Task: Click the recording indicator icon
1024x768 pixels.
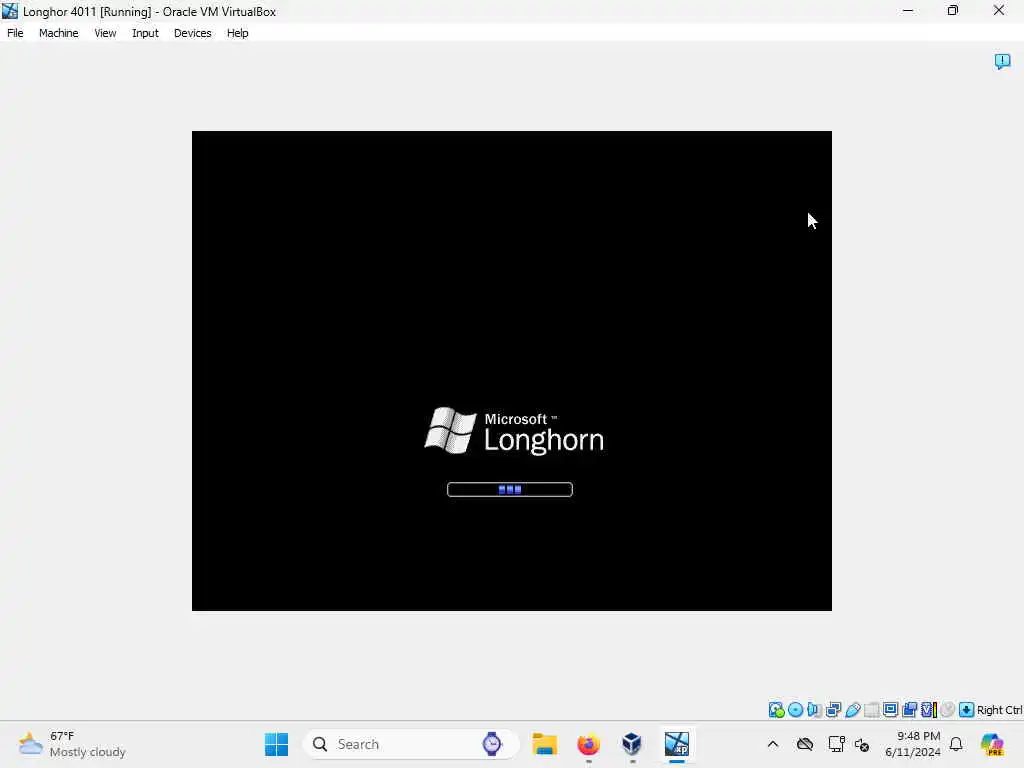Action: click(x=909, y=710)
